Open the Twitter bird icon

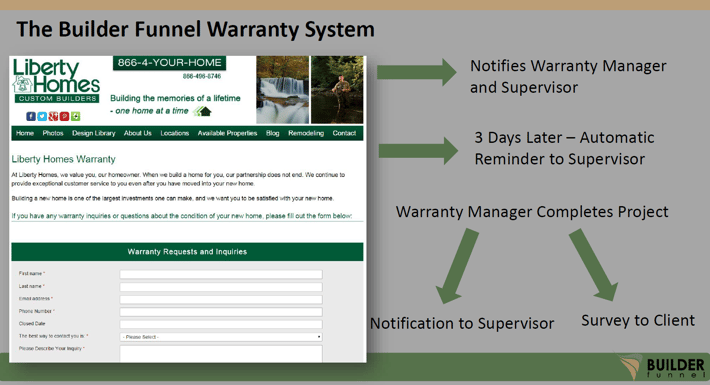click(x=42, y=116)
